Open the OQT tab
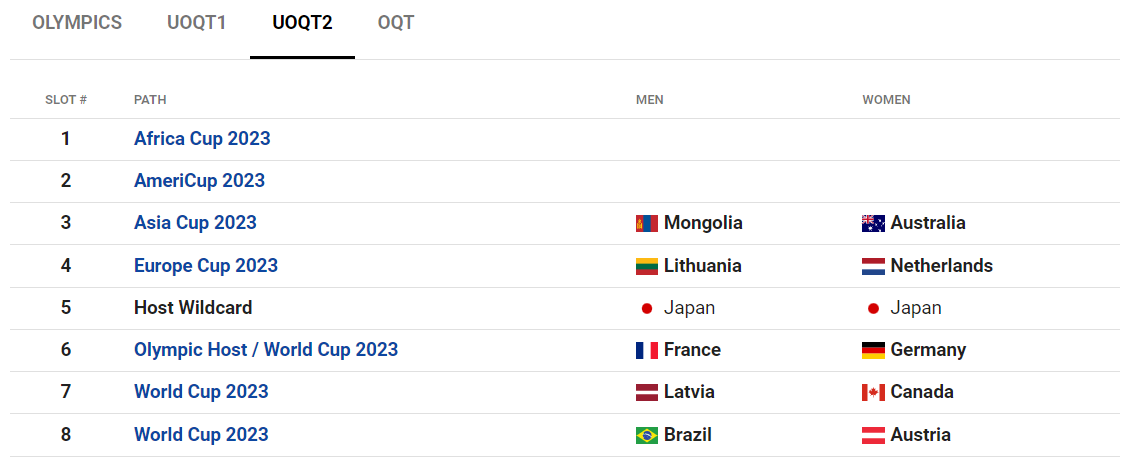1121x457 pixels. [396, 23]
